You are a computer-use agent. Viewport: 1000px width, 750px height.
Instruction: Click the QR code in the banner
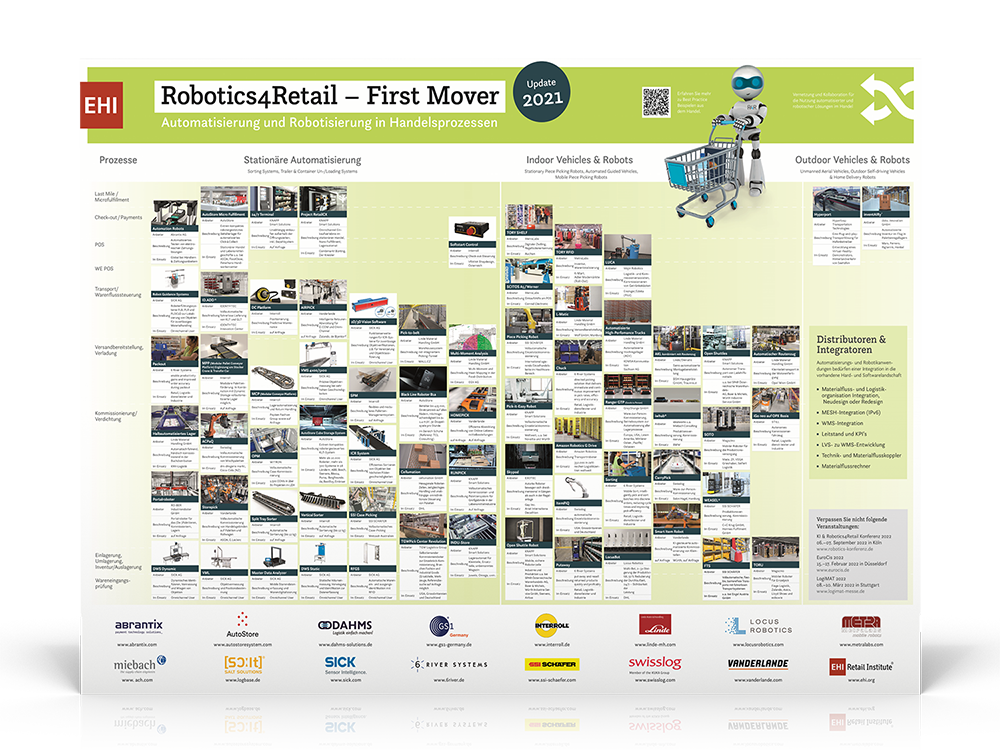pyautogui.click(x=656, y=102)
